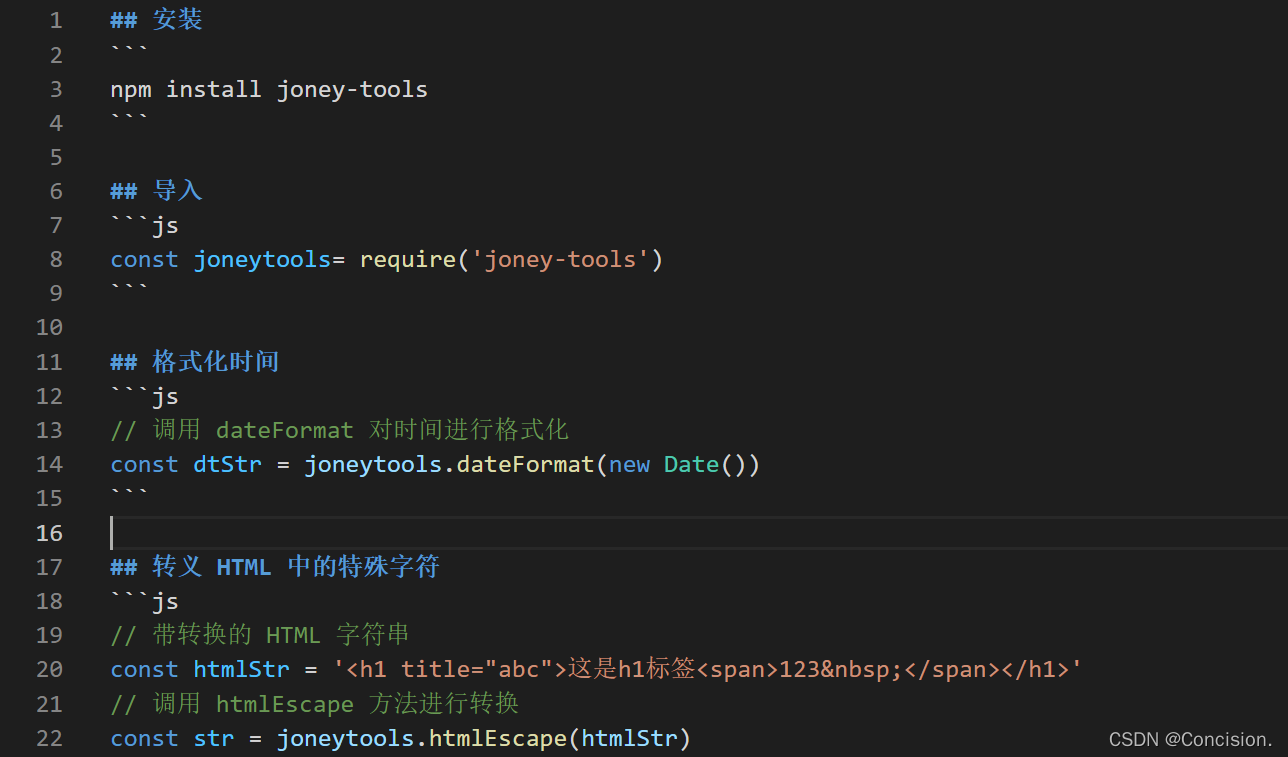Image resolution: width=1288 pixels, height=757 pixels.
Task: Click the 'npm install joney-tools' command text
Action: (269, 89)
